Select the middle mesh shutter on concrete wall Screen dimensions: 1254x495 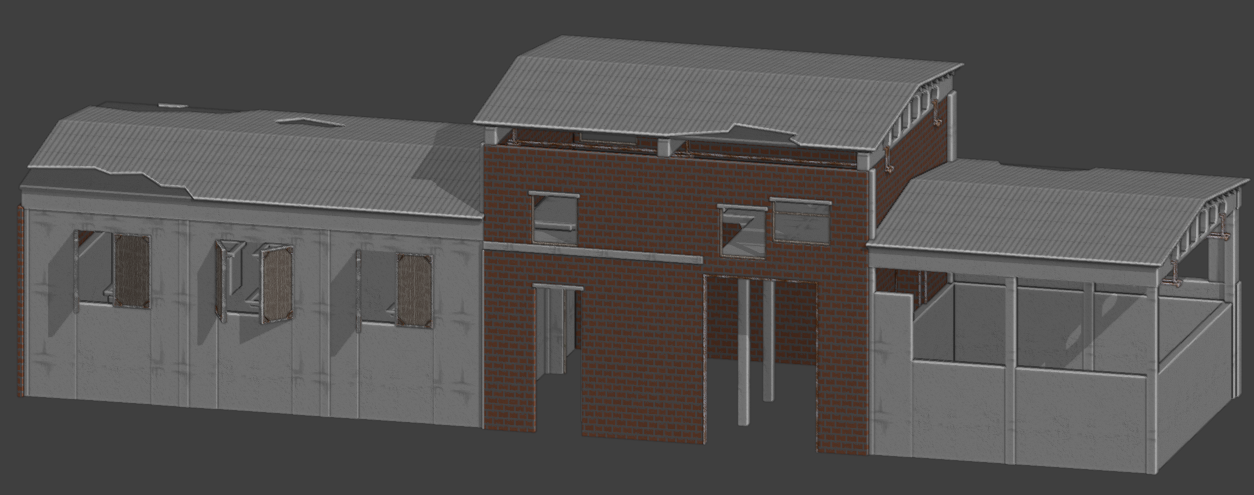(277, 284)
